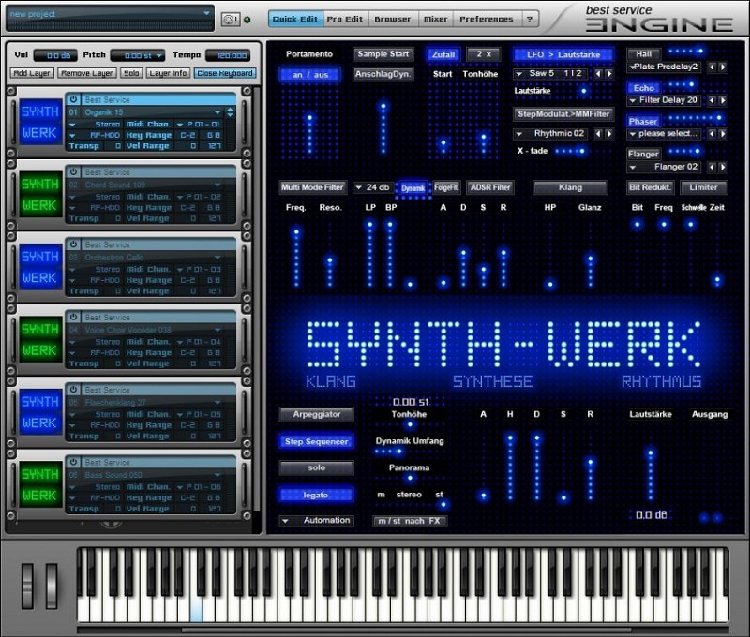The height and width of the screenshot is (637, 750).
Task: Go to next step modulator preset Rhythmic 02
Action: pyautogui.click(x=609, y=134)
